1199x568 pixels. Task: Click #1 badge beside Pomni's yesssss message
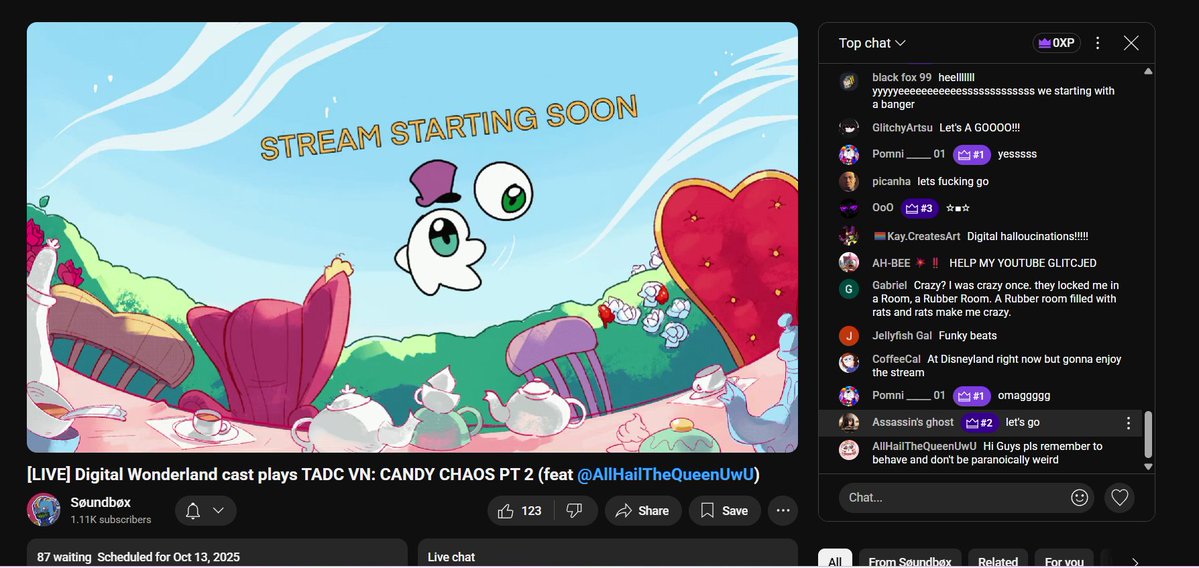point(972,154)
